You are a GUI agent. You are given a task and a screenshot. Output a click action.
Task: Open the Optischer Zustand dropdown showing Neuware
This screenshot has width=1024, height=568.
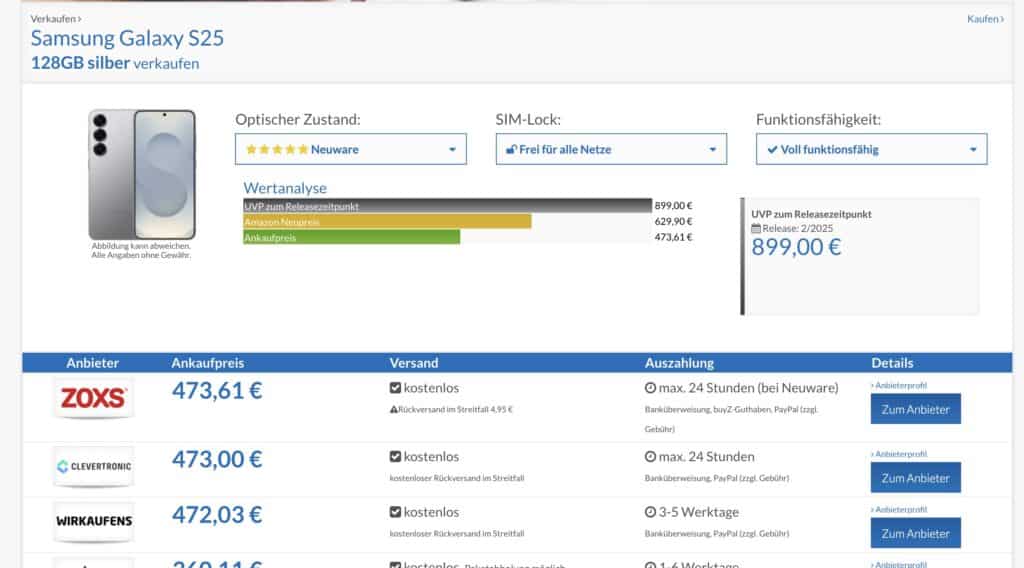[x=351, y=149]
